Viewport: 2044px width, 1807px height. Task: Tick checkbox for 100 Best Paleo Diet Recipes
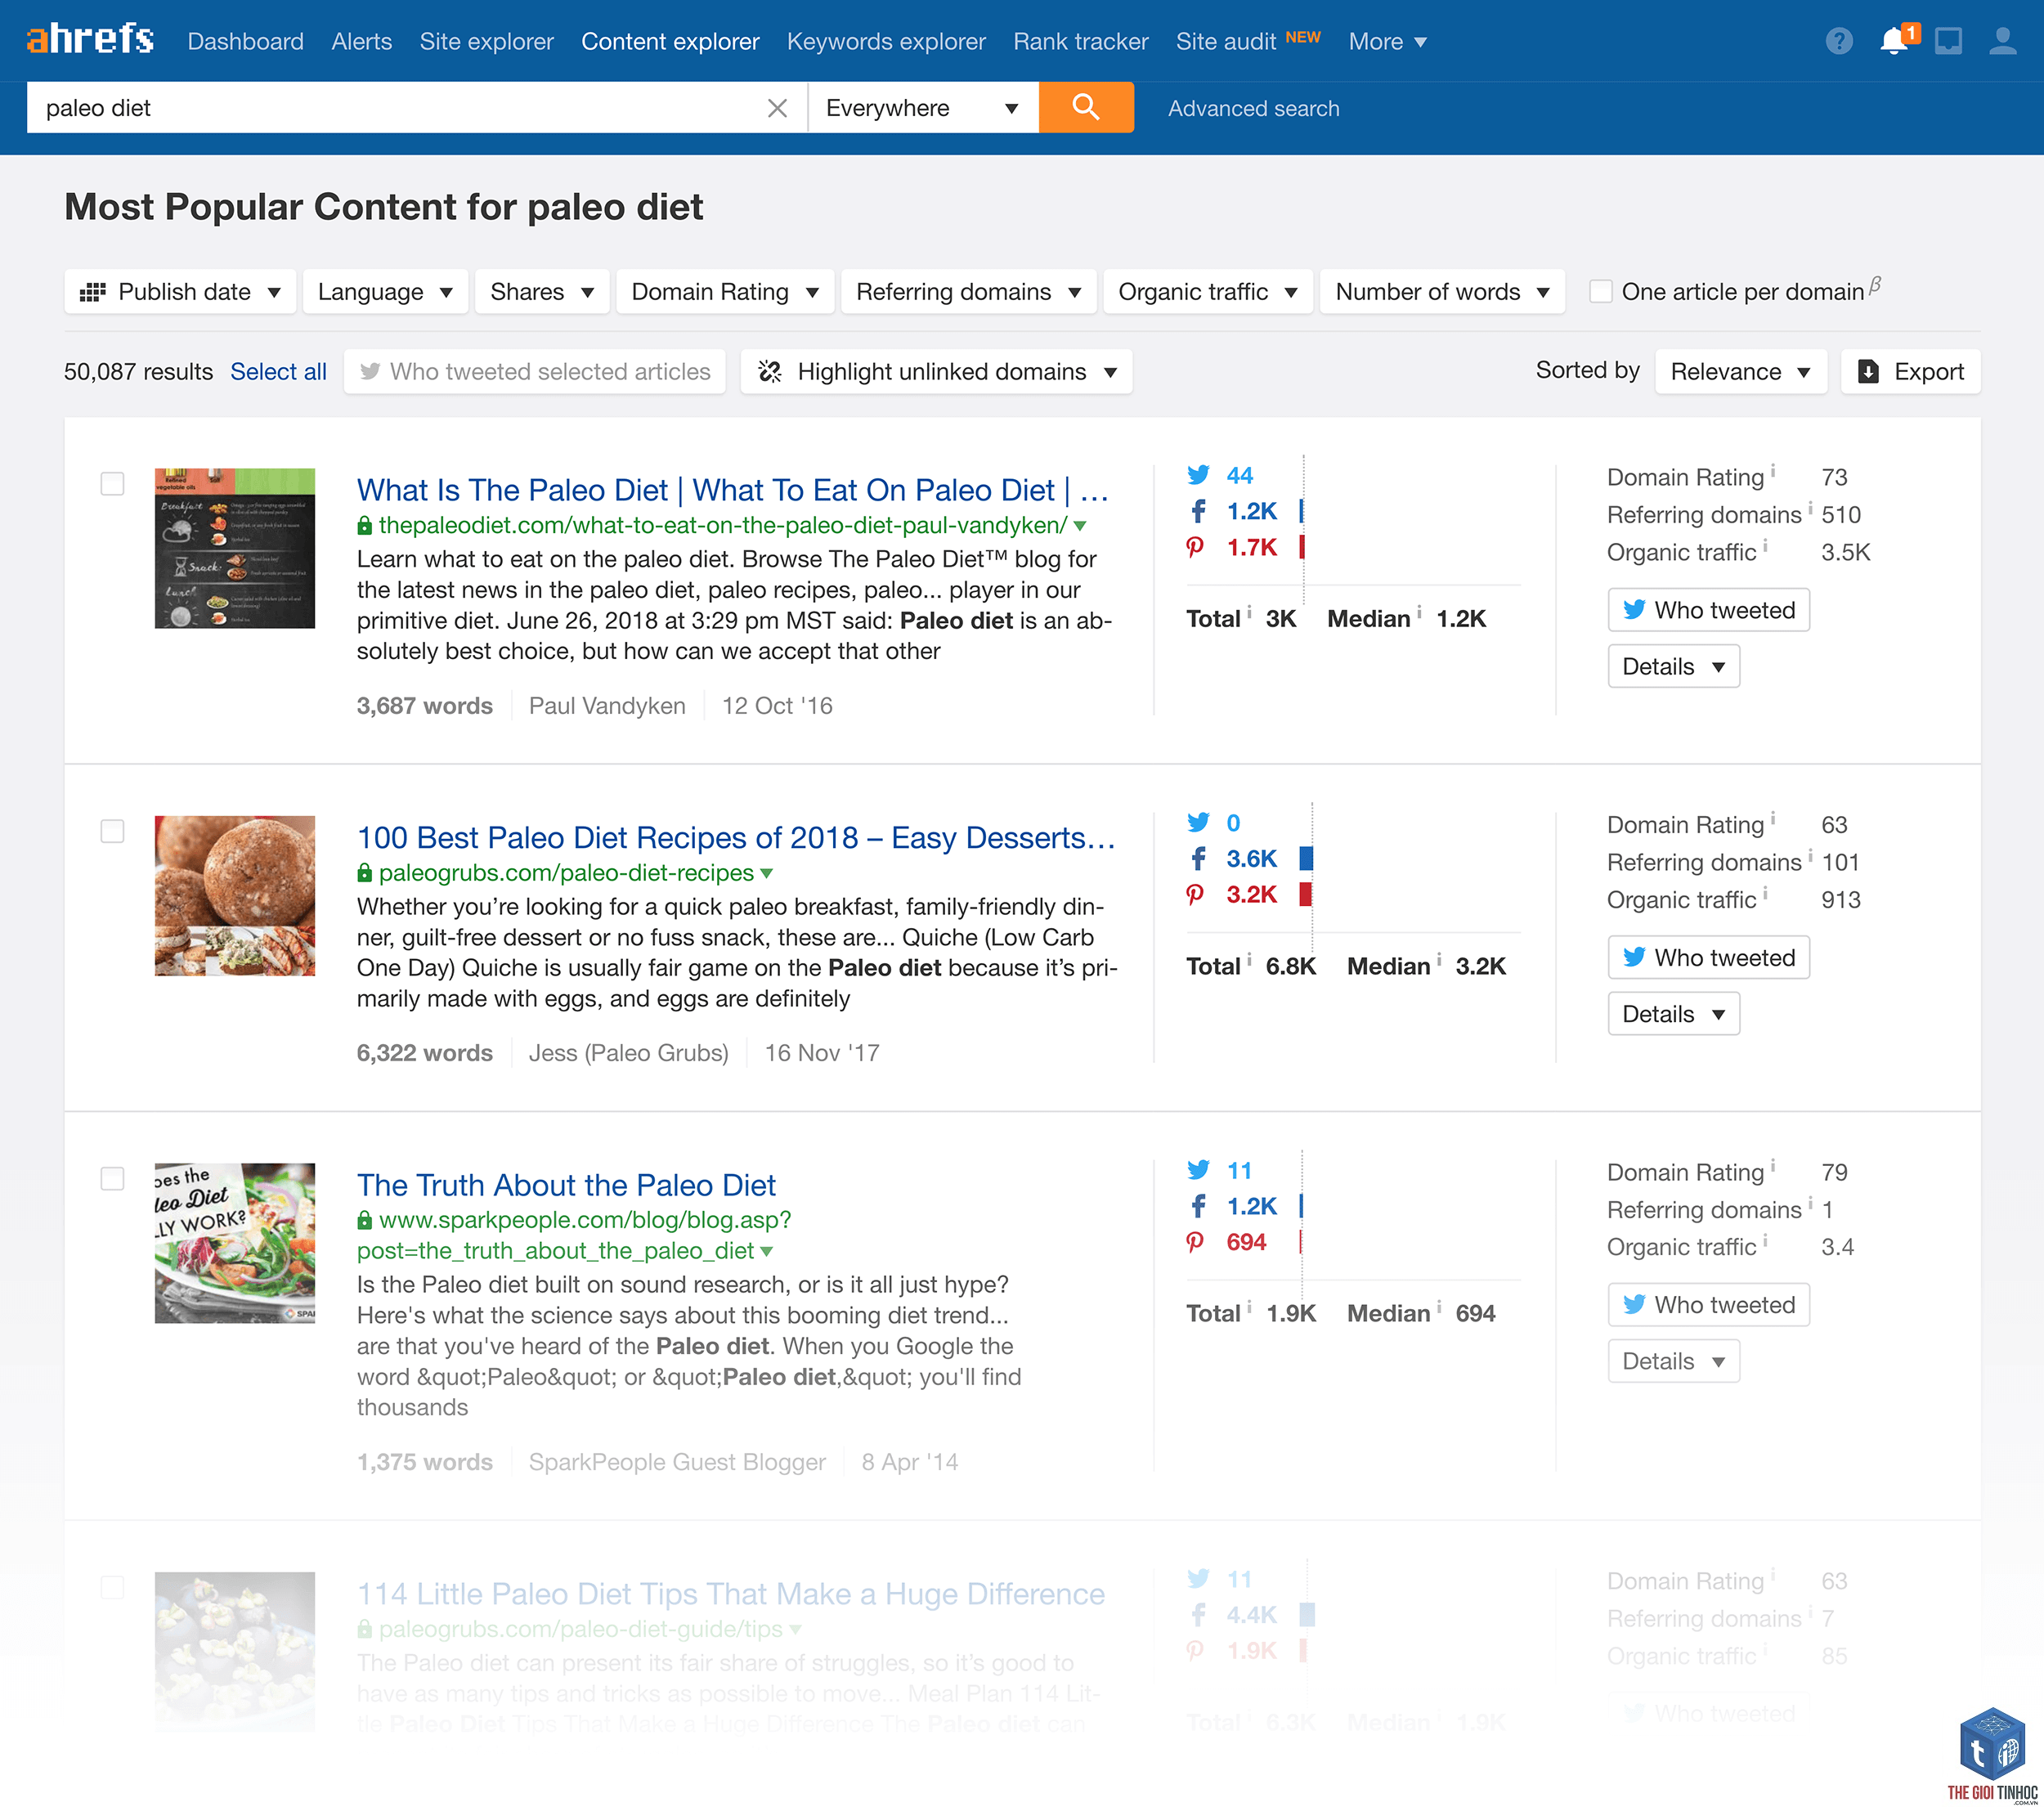[113, 831]
